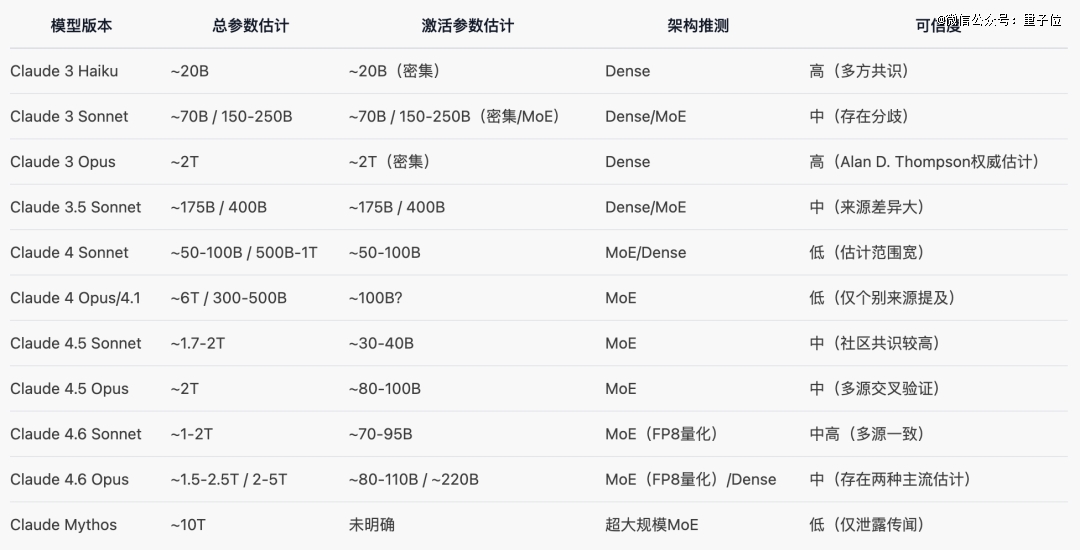Select the Claude 4 Opus/4.1 cell
The width and height of the screenshot is (1080, 550).
[x=75, y=298]
